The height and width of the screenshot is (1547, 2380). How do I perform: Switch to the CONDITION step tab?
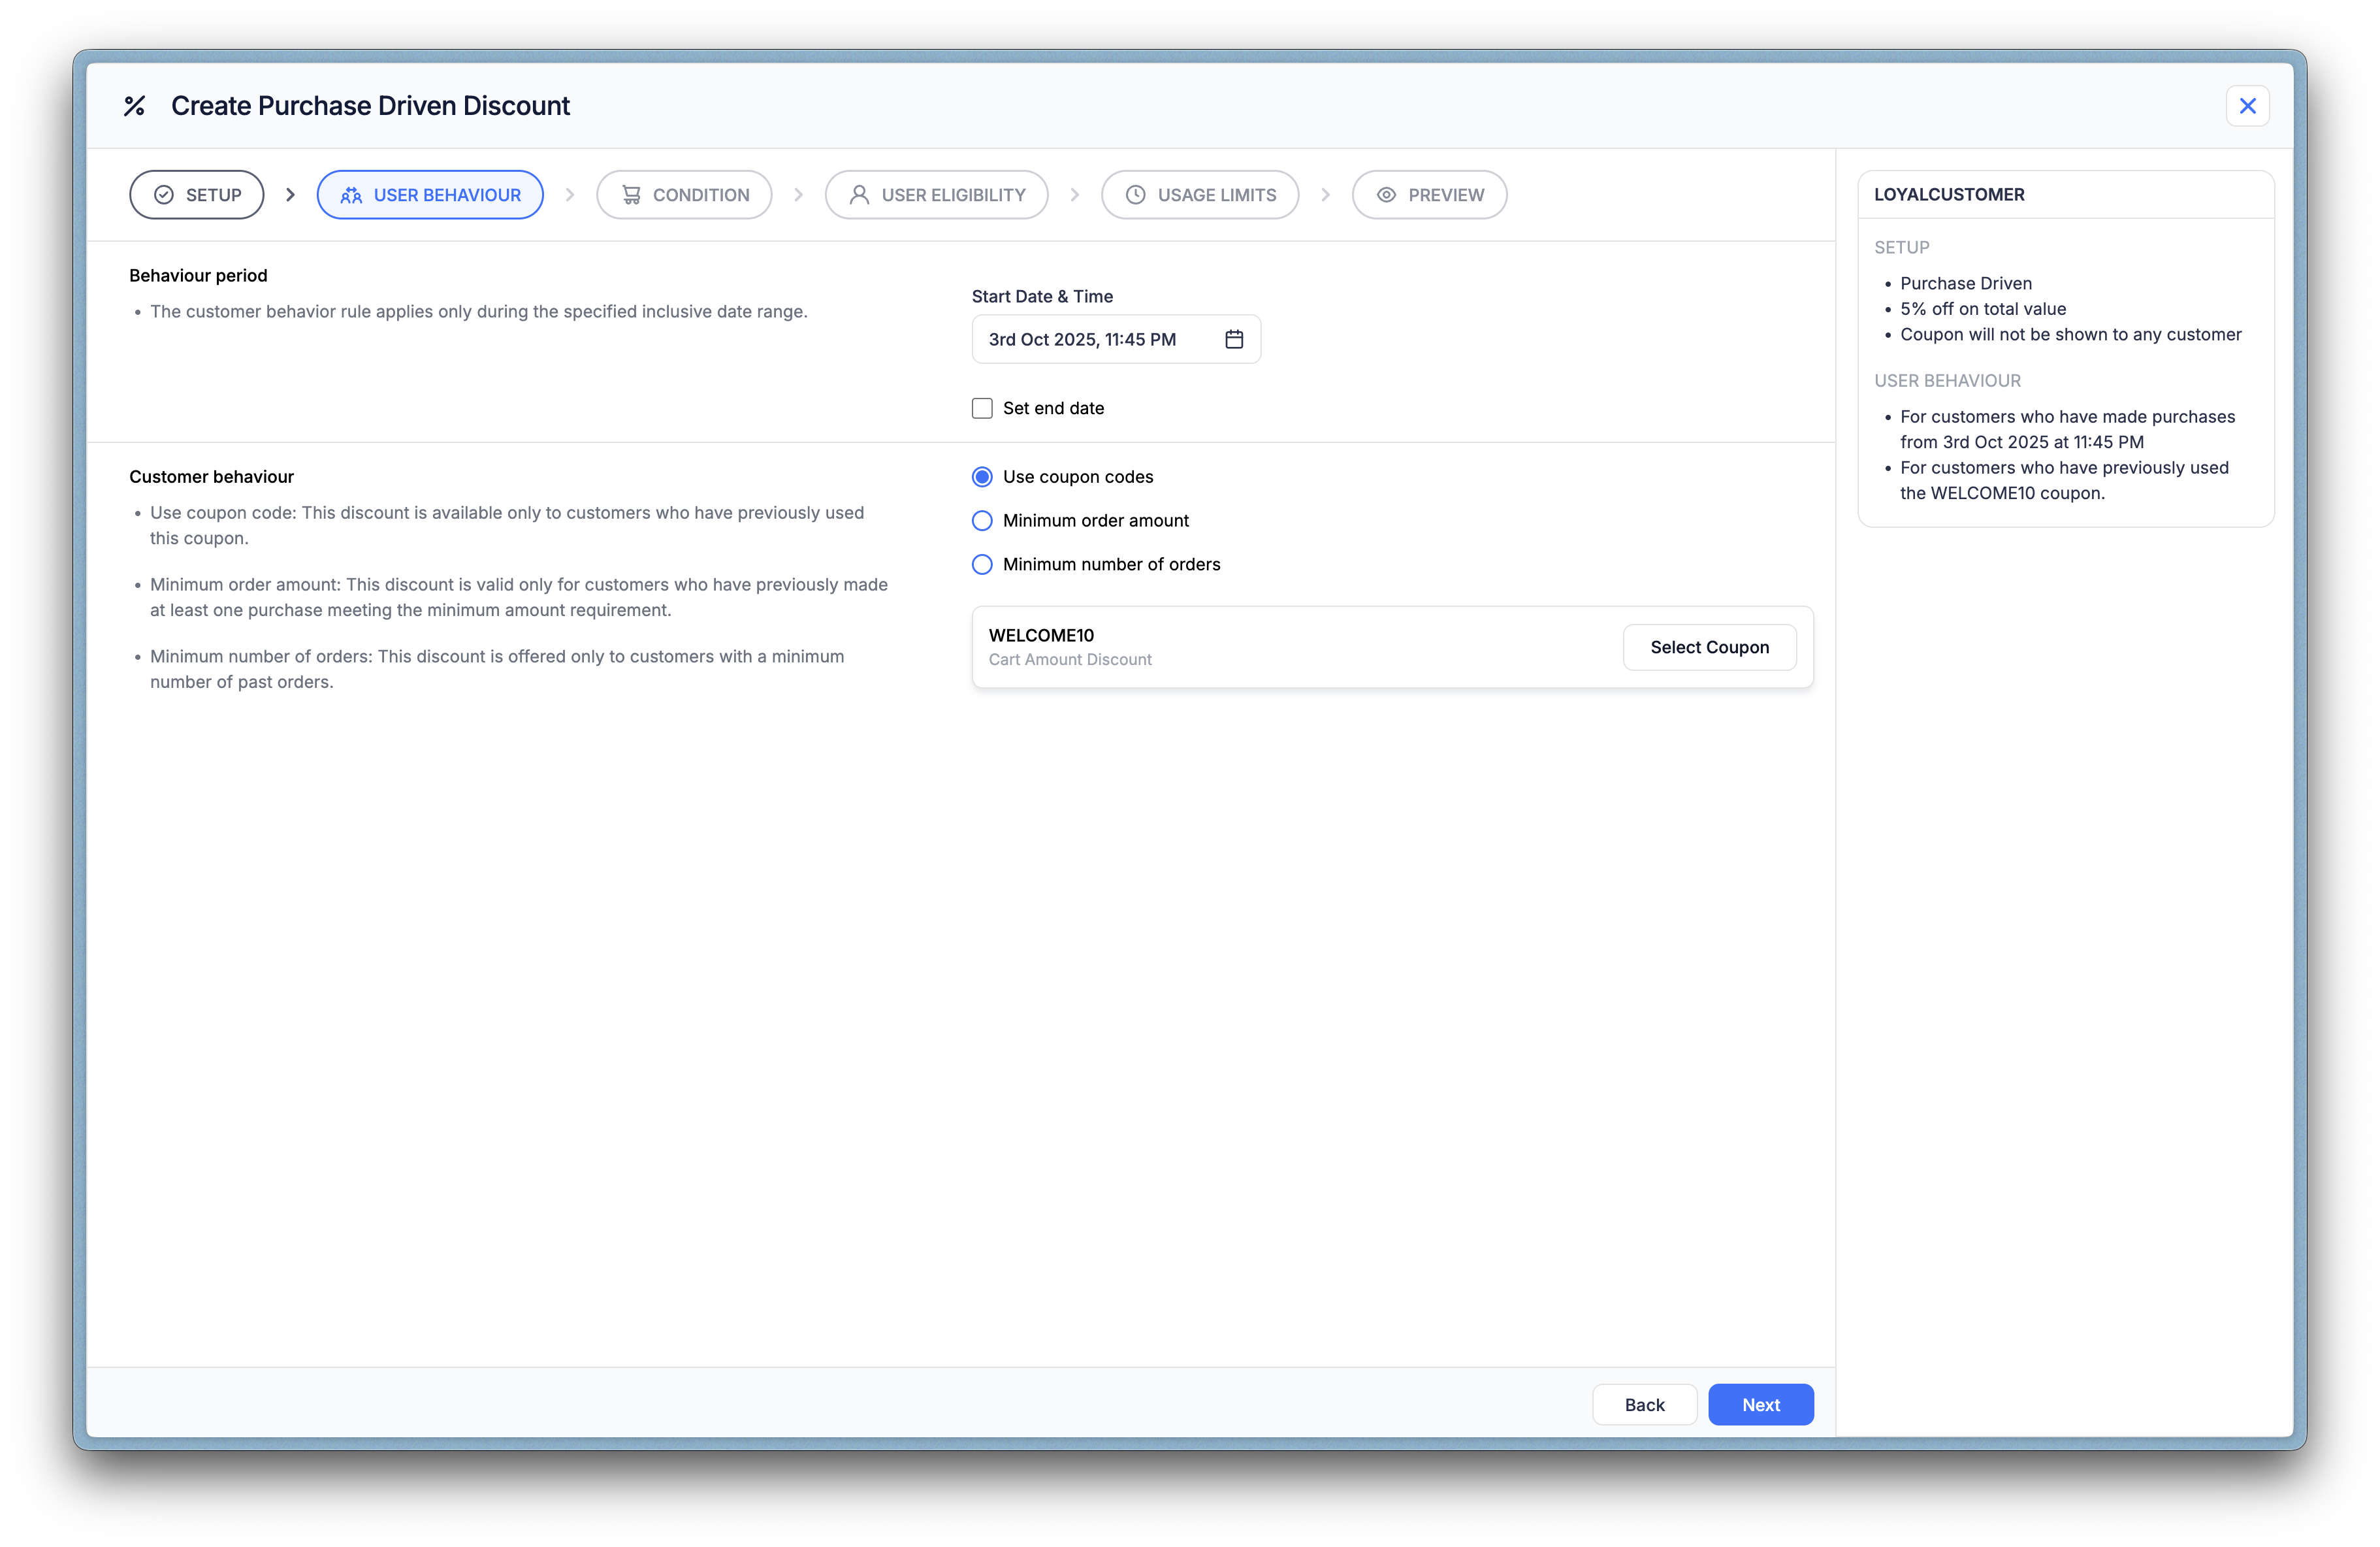pos(684,195)
